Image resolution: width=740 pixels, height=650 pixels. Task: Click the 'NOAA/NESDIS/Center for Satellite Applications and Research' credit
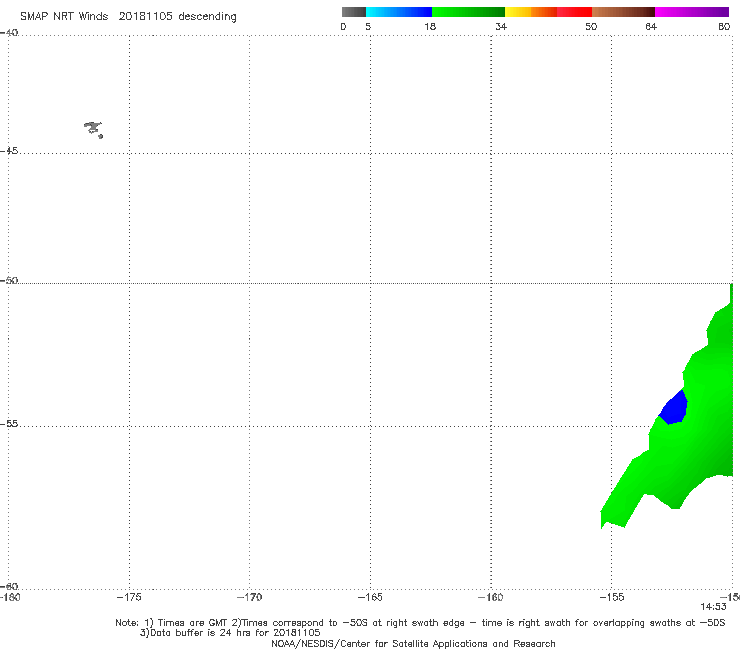click(x=413, y=644)
